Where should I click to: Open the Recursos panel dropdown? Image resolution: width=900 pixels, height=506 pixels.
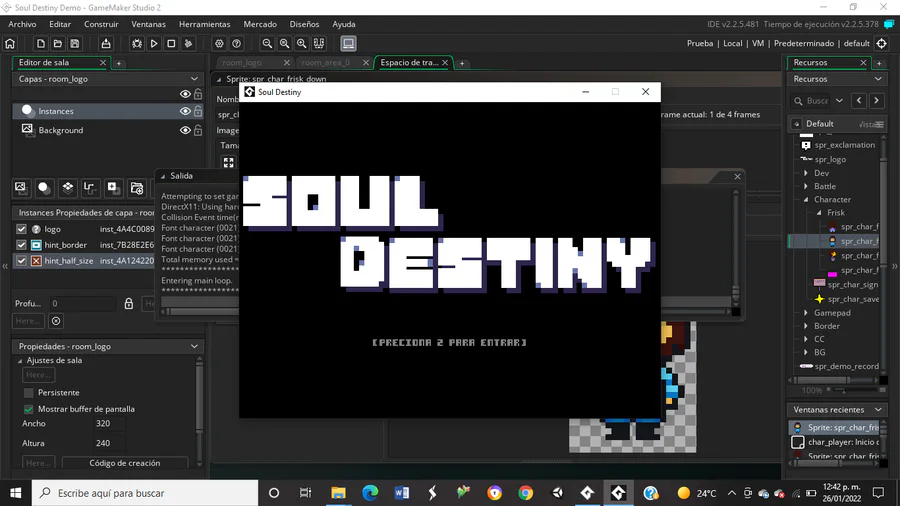878,79
